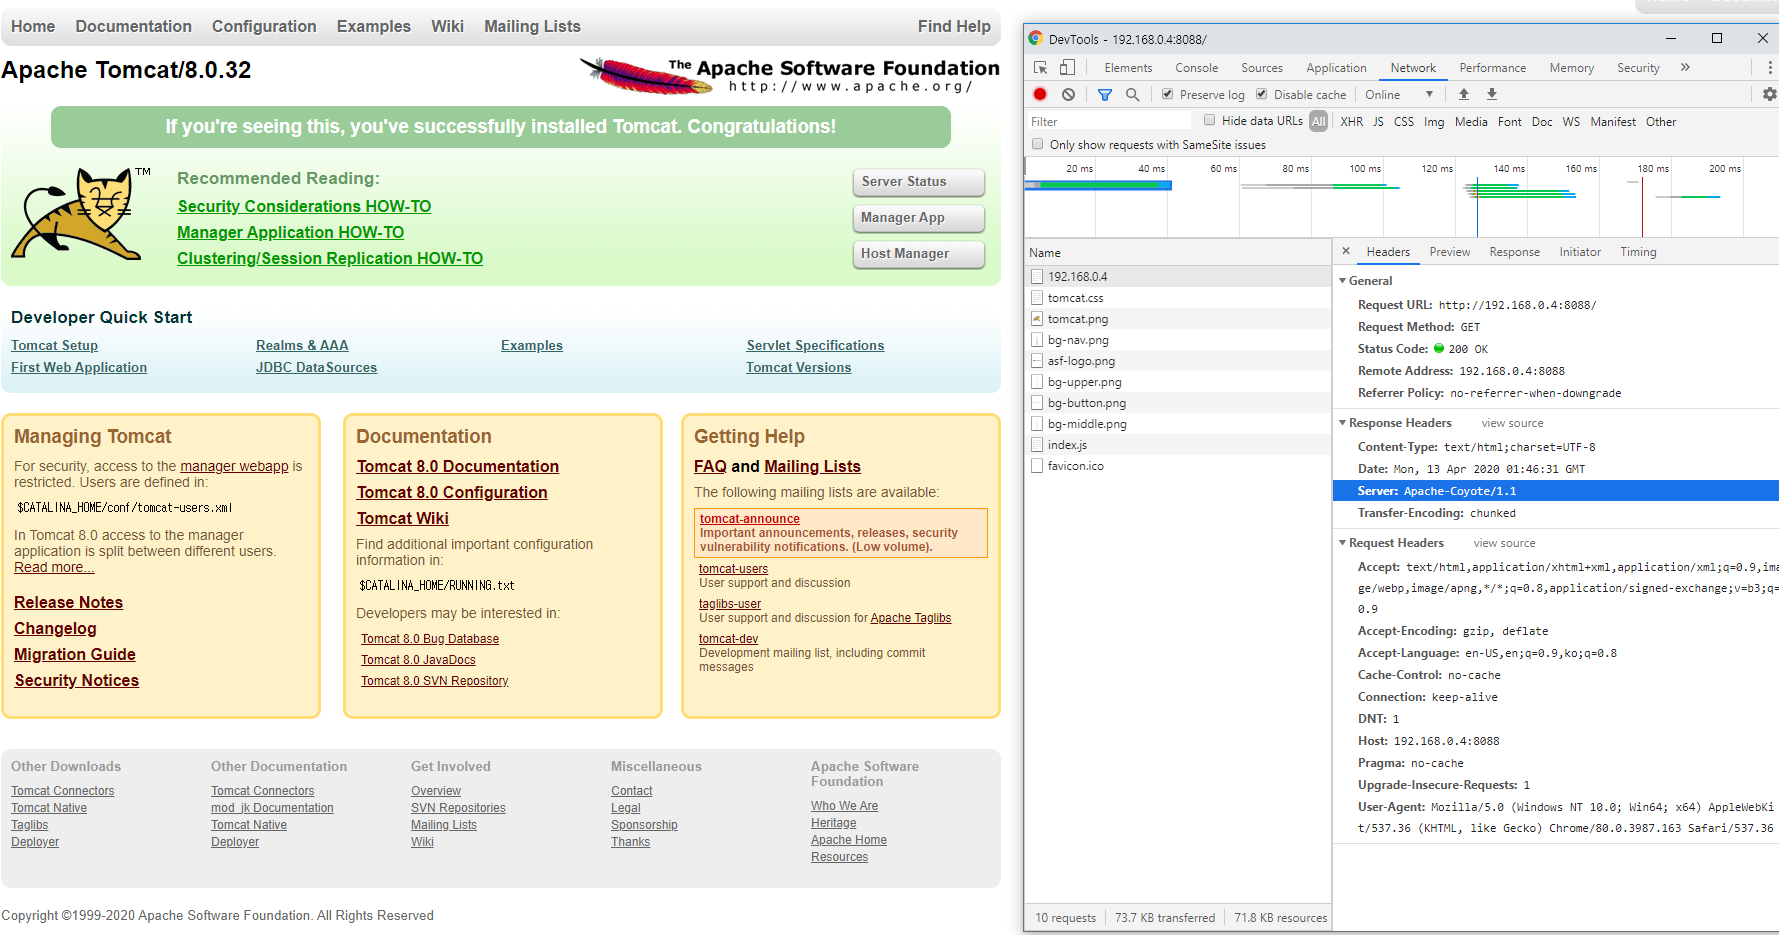Click the Tomcat cat logo image
The width and height of the screenshot is (1779, 935).
coord(80,214)
